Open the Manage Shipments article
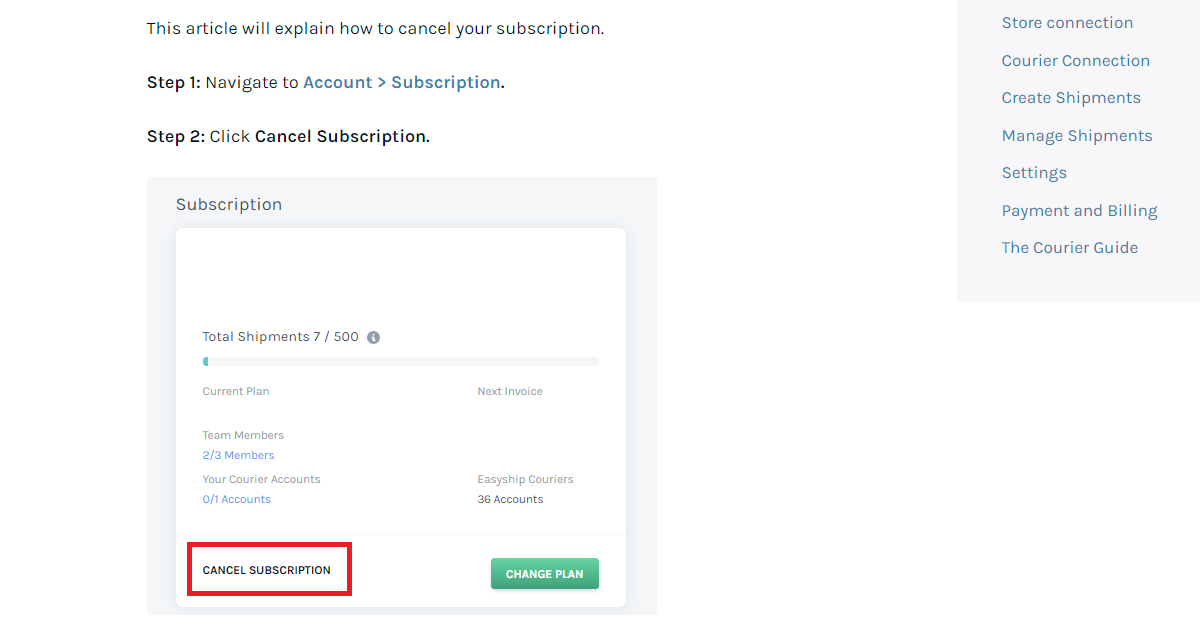1200x628 pixels. click(x=1077, y=135)
